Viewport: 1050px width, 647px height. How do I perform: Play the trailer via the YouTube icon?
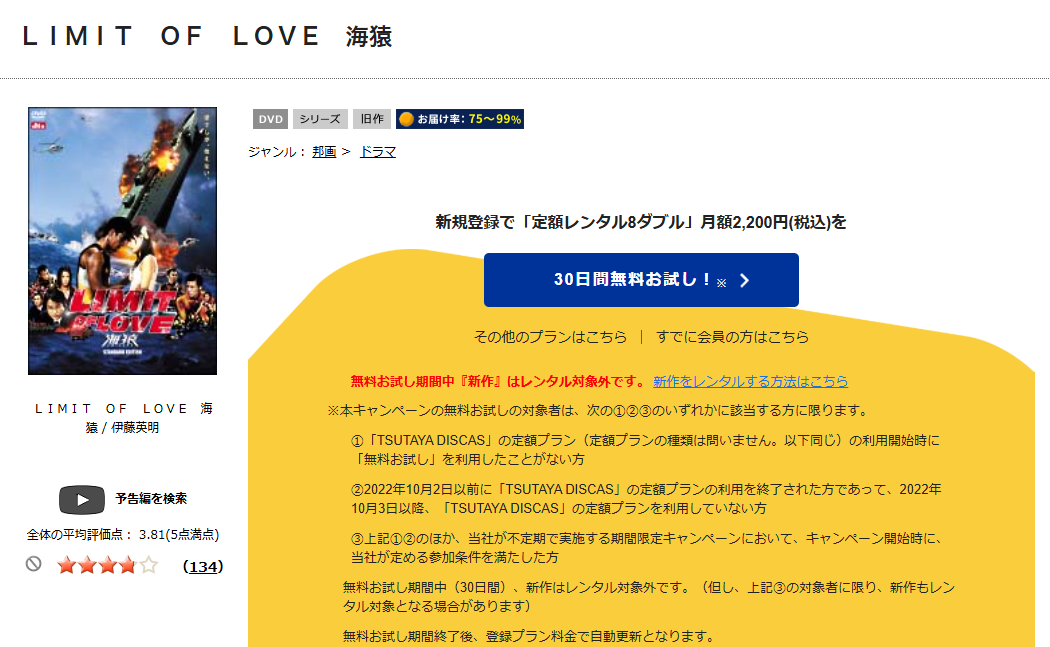pos(81,499)
